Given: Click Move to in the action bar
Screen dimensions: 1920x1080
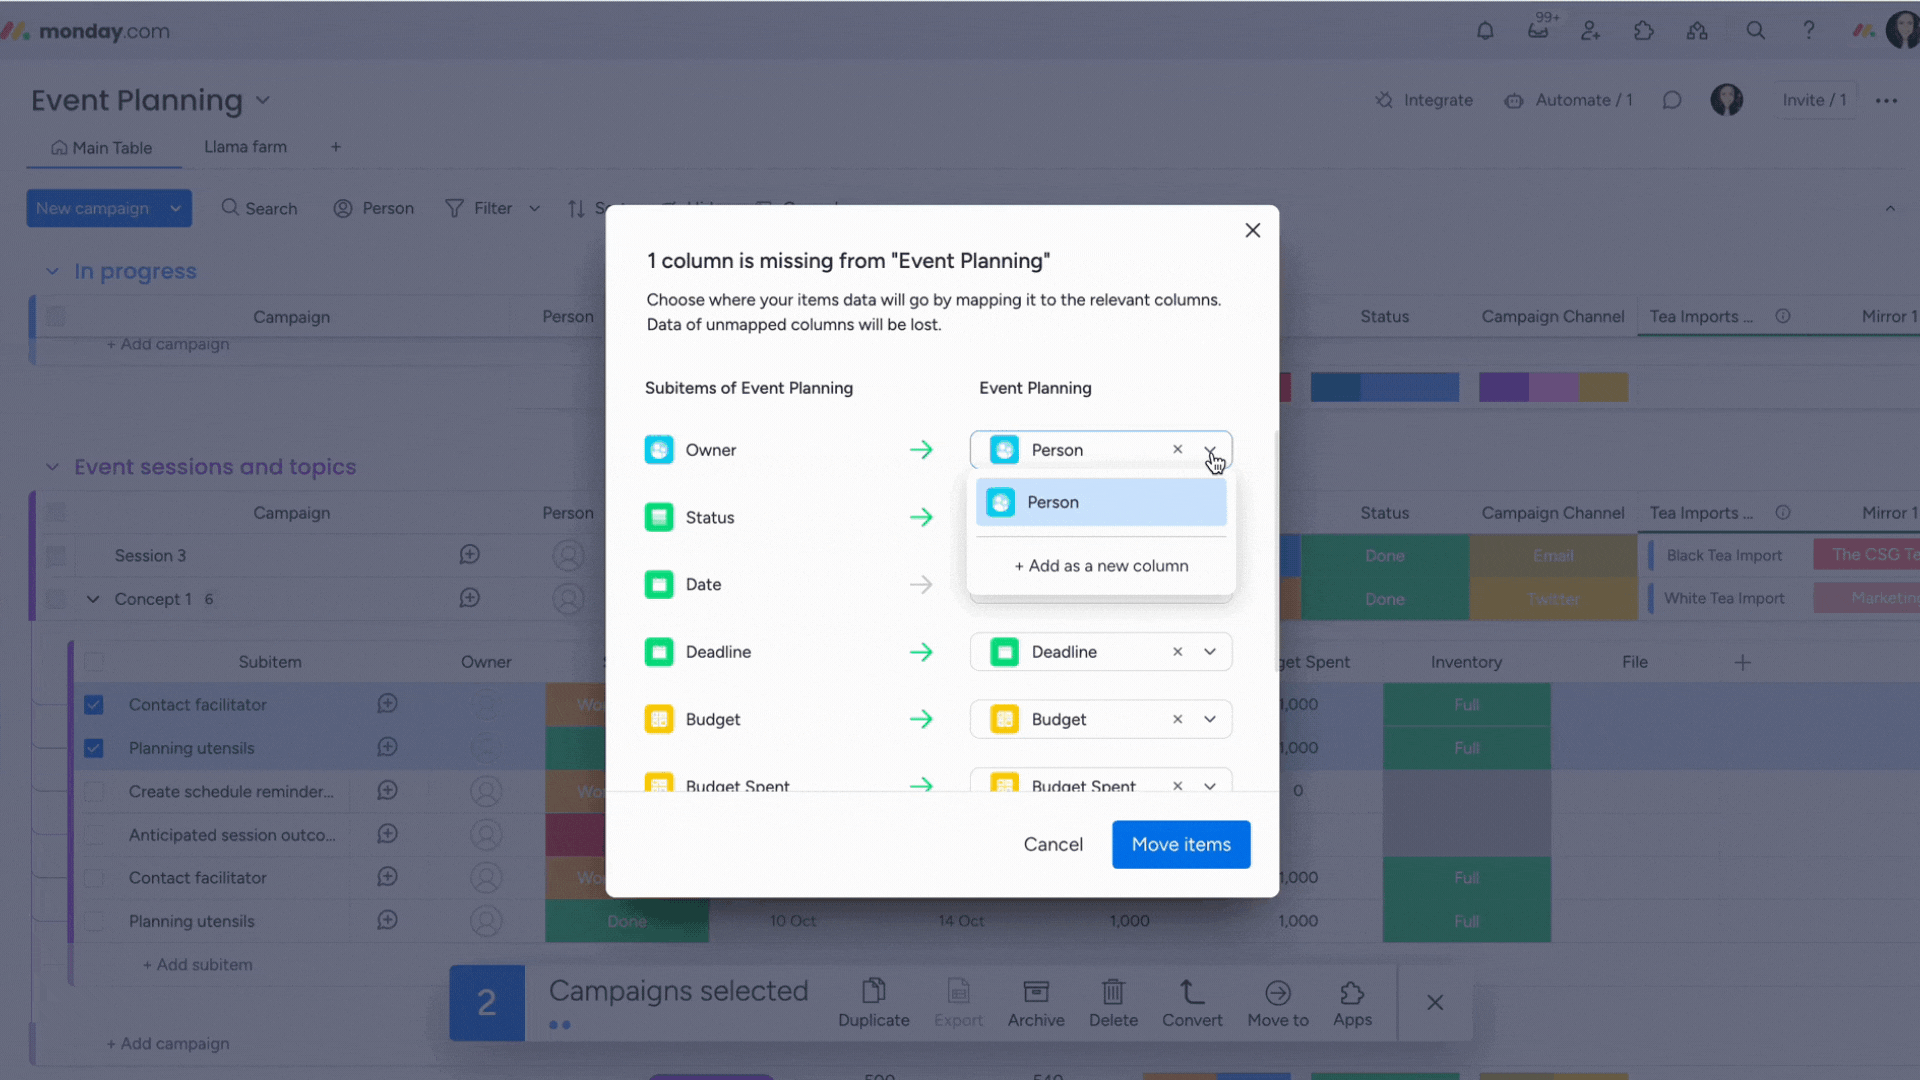Looking at the screenshot, I should [x=1278, y=1003].
